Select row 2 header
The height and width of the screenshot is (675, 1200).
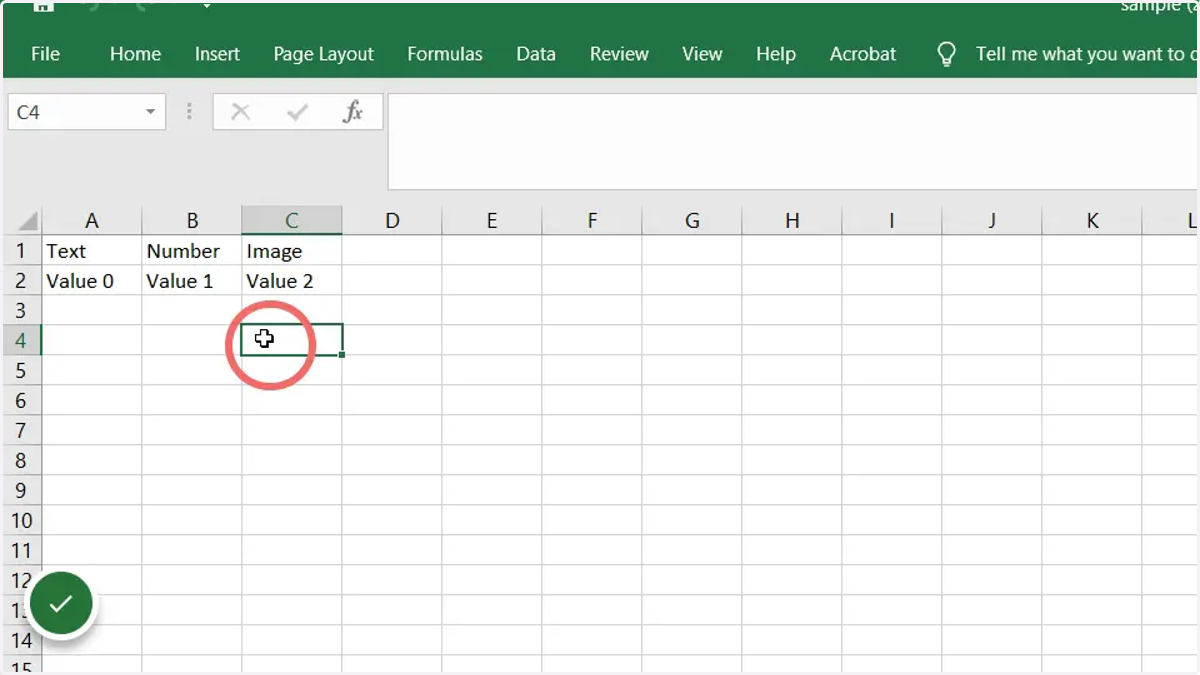(x=22, y=281)
